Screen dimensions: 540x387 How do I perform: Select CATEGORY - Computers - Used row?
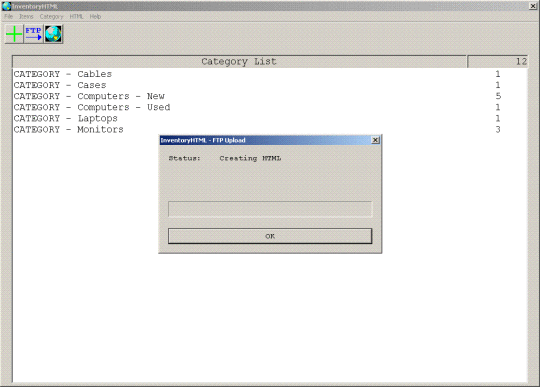[270, 107]
